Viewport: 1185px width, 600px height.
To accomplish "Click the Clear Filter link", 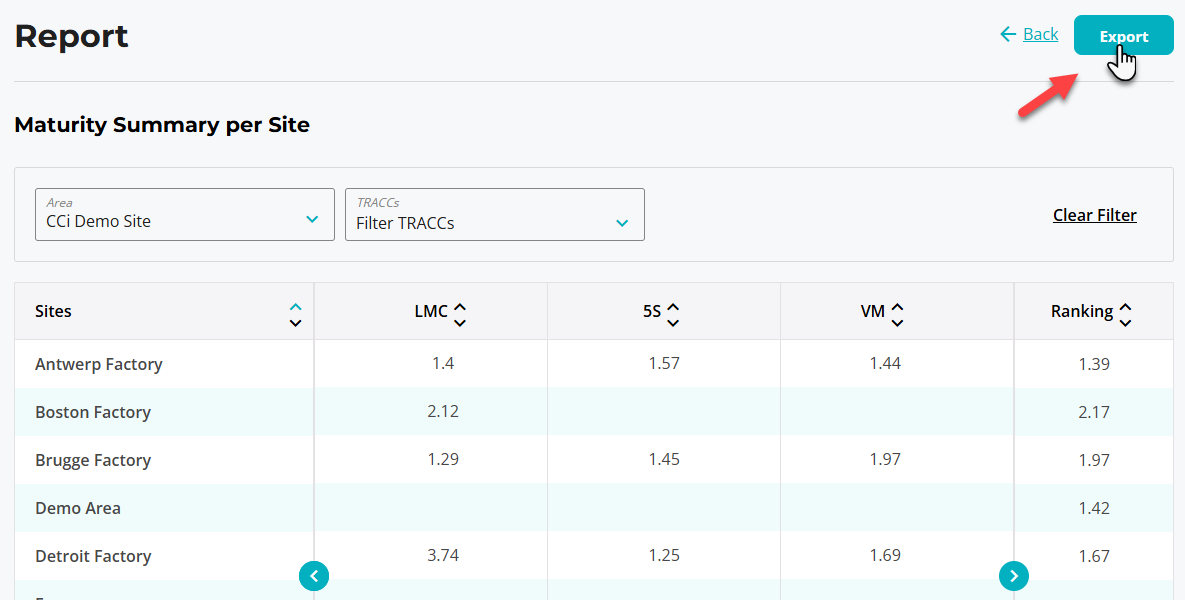I will tap(1094, 215).
